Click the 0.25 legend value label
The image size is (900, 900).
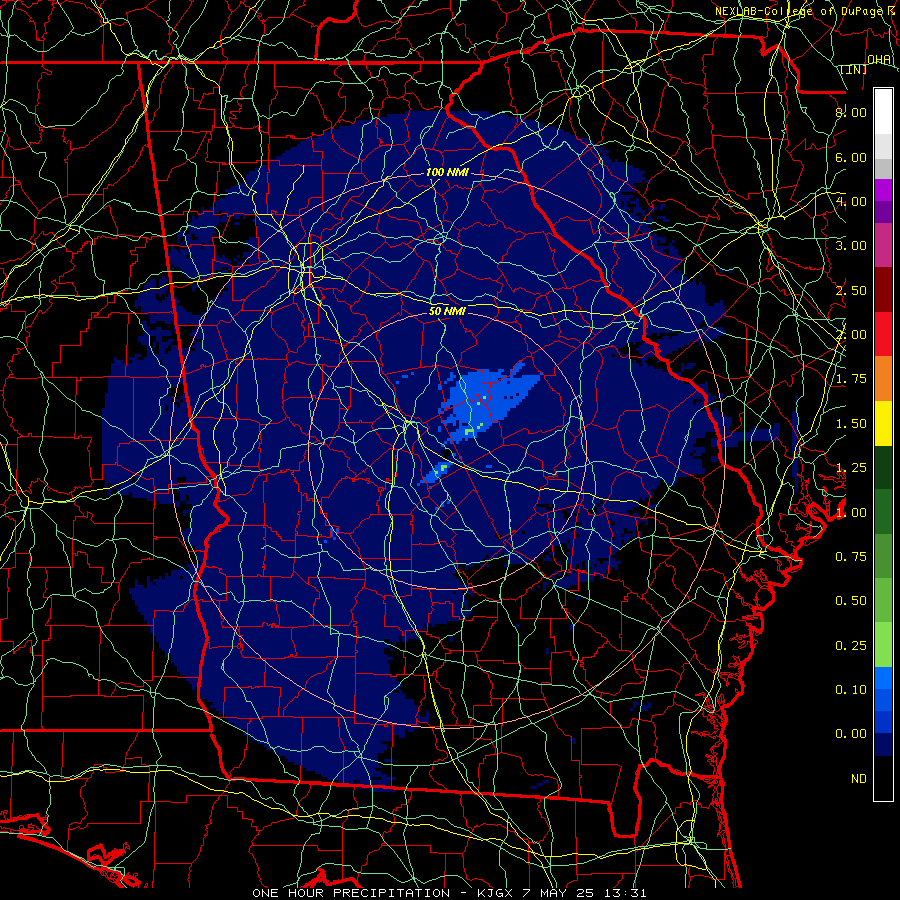point(851,646)
